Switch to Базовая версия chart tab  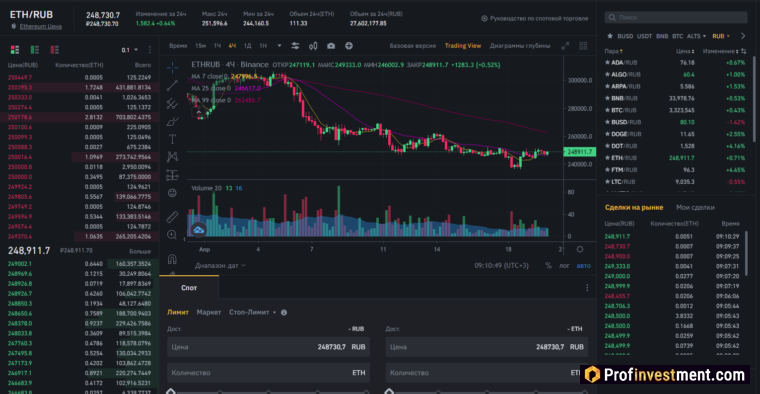coord(412,46)
